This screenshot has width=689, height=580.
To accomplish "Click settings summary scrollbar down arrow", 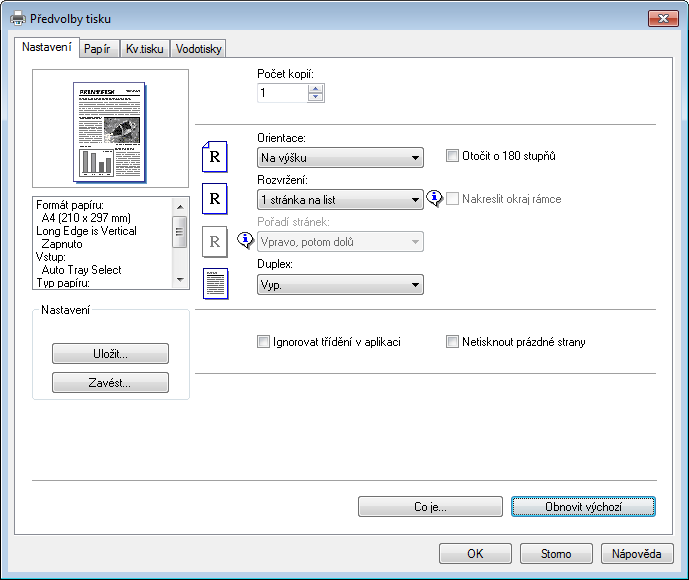I will 180,280.
